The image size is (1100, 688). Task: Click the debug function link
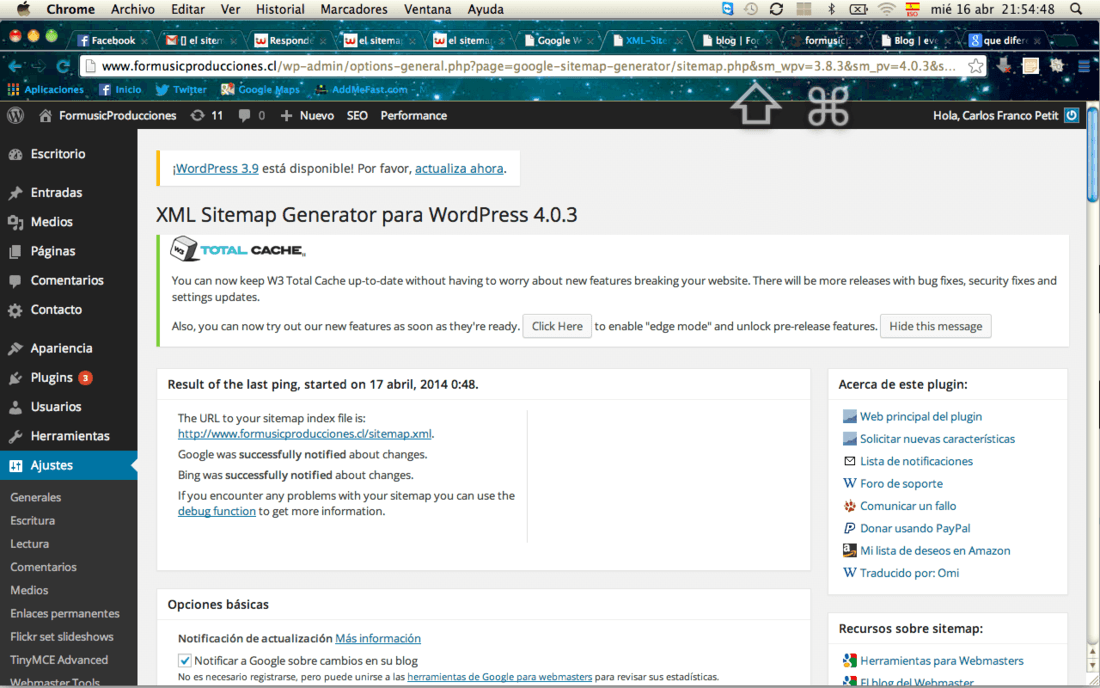click(216, 511)
